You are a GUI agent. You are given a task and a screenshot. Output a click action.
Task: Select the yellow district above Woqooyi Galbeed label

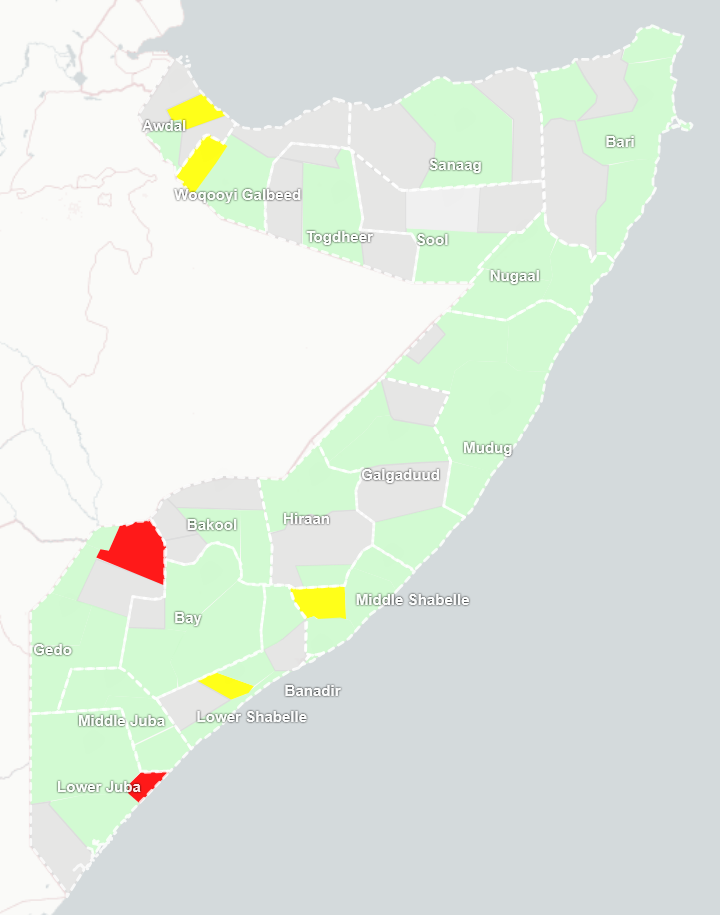tap(202, 160)
